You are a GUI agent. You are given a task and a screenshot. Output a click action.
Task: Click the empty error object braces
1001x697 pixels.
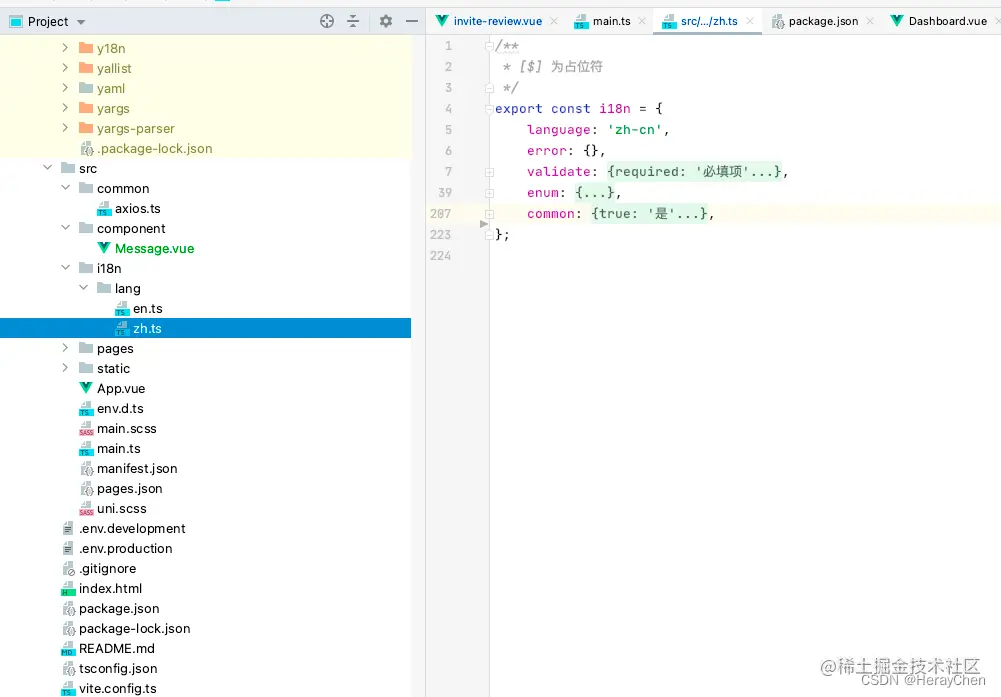(591, 151)
